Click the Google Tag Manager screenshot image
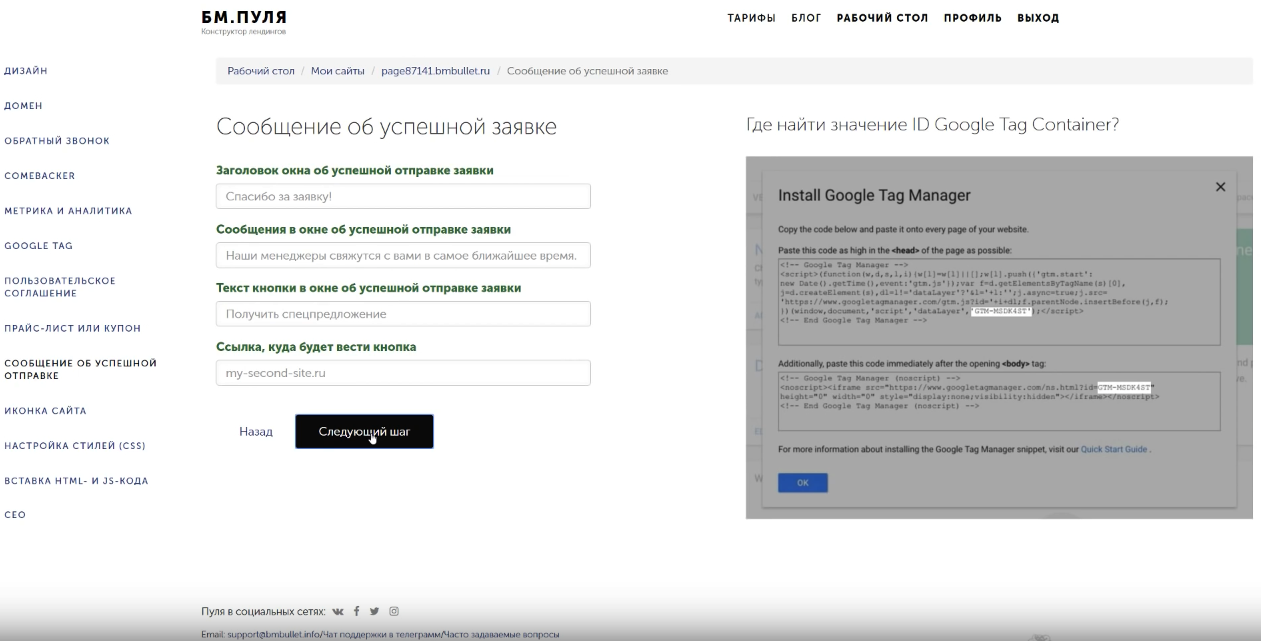This screenshot has width=1261, height=641. tap(998, 337)
